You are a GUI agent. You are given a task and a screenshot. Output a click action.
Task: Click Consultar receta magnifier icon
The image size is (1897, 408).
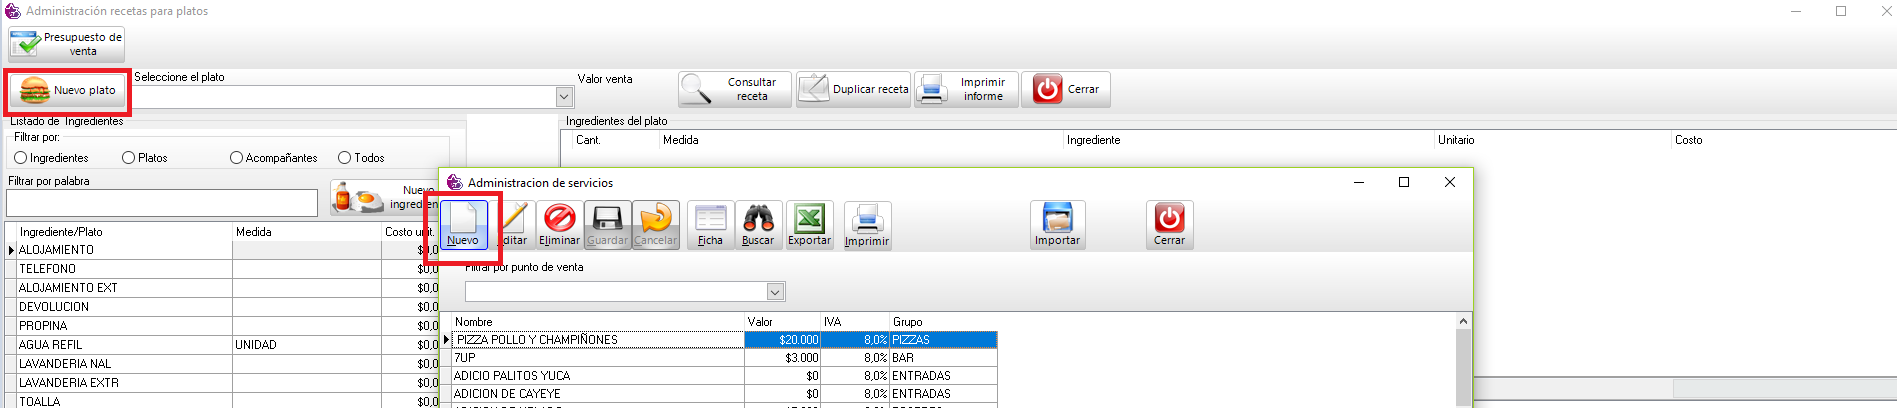pyautogui.click(x=696, y=90)
